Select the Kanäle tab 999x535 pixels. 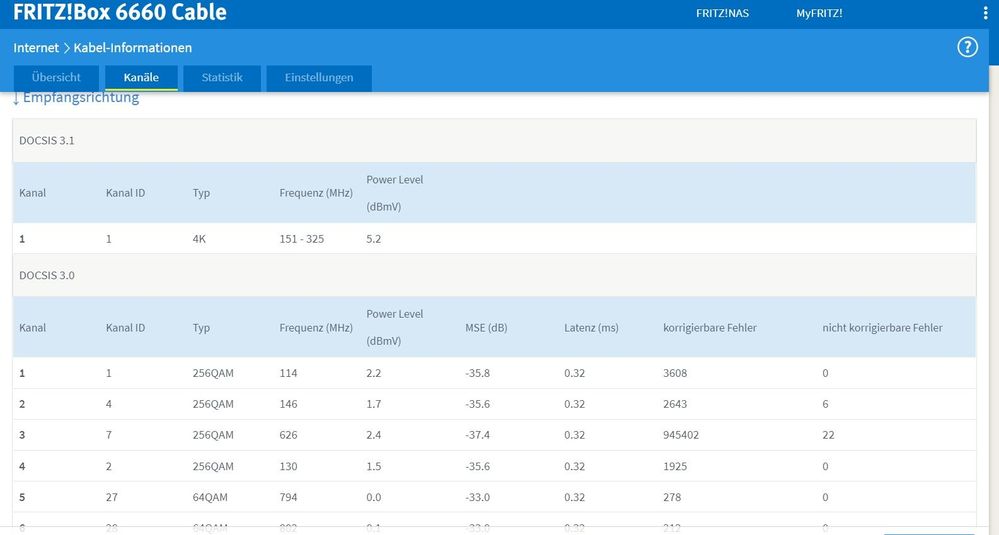click(x=141, y=78)
